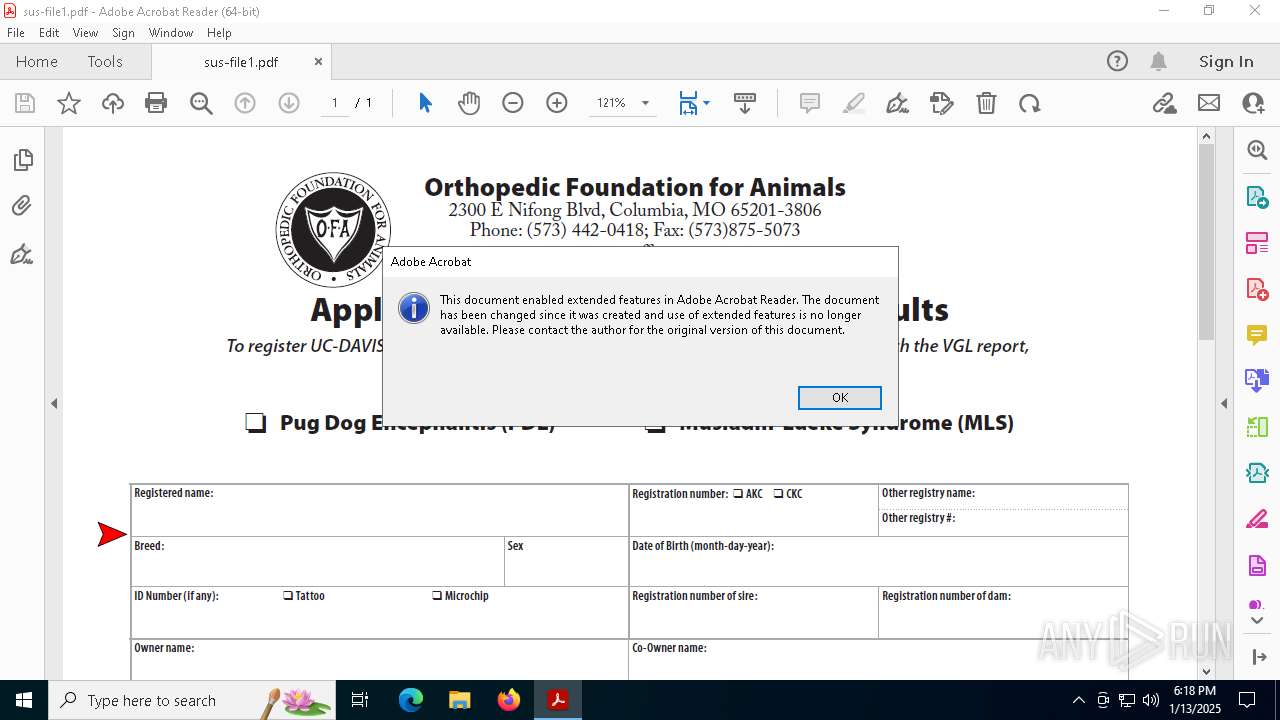Click the Save file icon
The width and height of the screenshot is (1280, 720).
(25, 103)
